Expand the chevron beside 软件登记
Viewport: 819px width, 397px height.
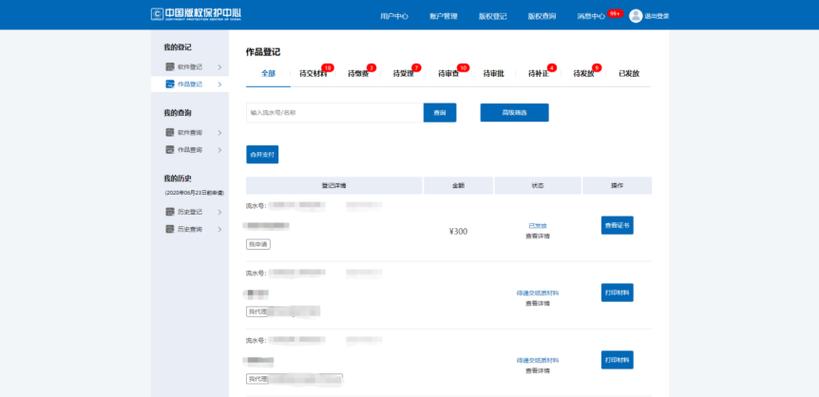point(219,67)
